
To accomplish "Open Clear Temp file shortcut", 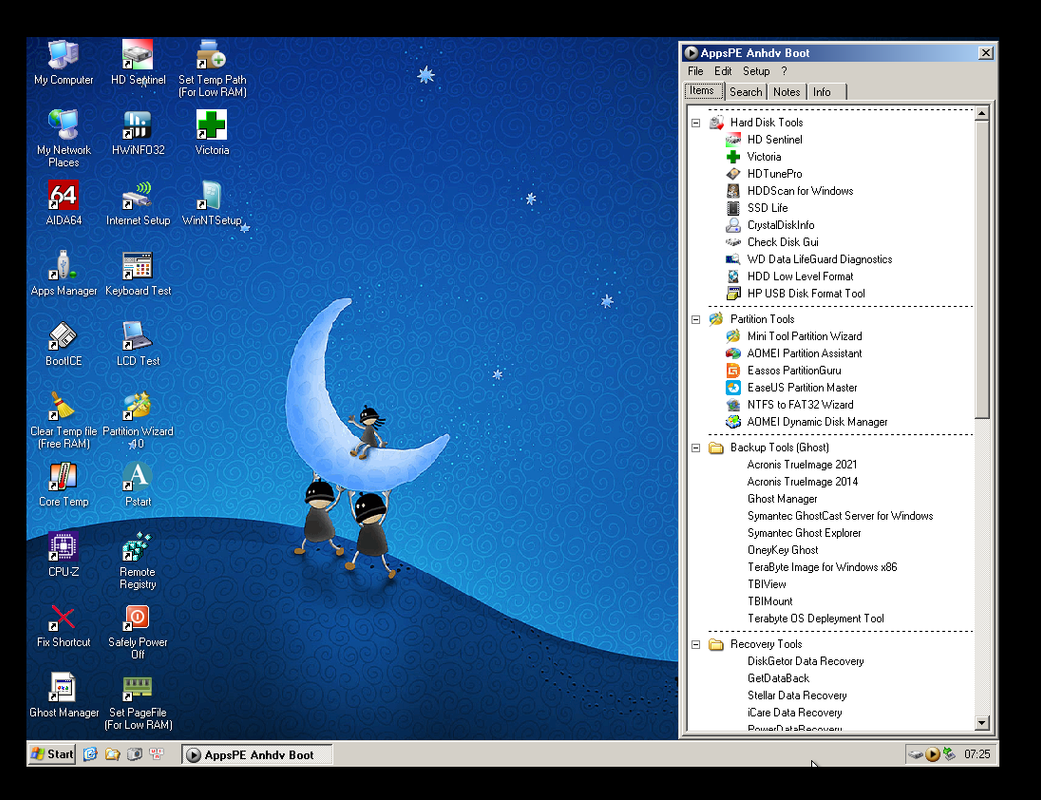I will point(64,420).
